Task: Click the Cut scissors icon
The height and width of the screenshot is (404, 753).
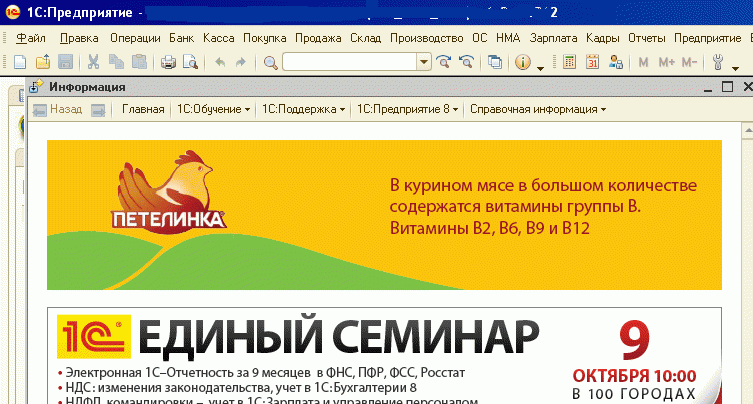Action: (93, 62)
